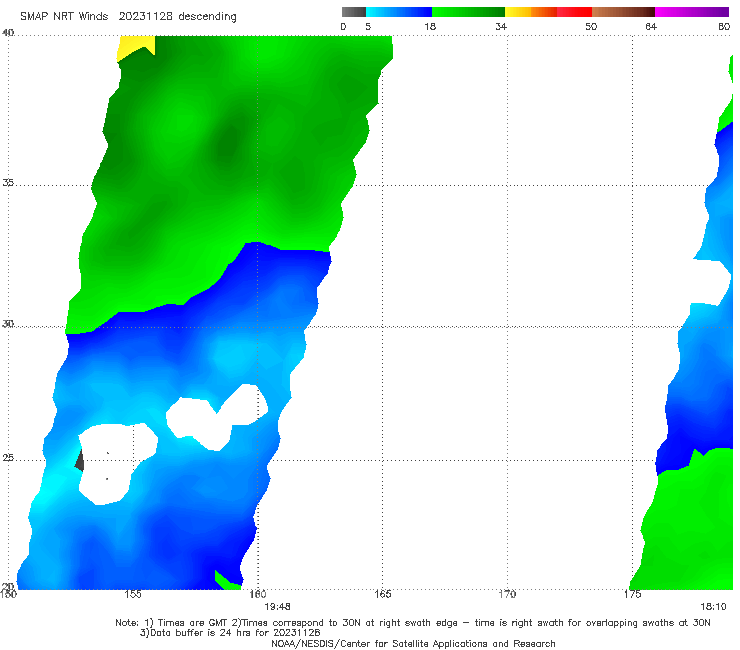Click the swath time "19:48"
Screen dimensions: 740x650
tap(277, 607)
